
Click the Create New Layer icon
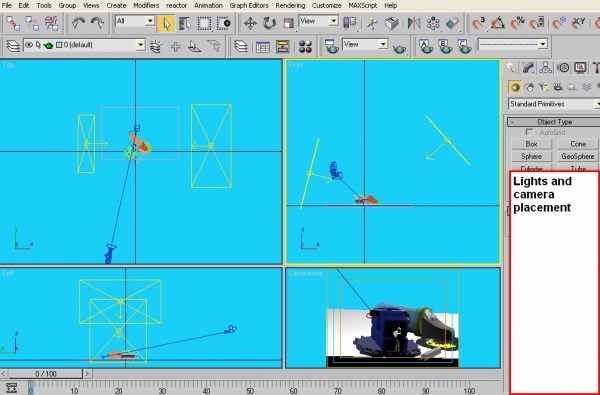(x=156, y=46)
